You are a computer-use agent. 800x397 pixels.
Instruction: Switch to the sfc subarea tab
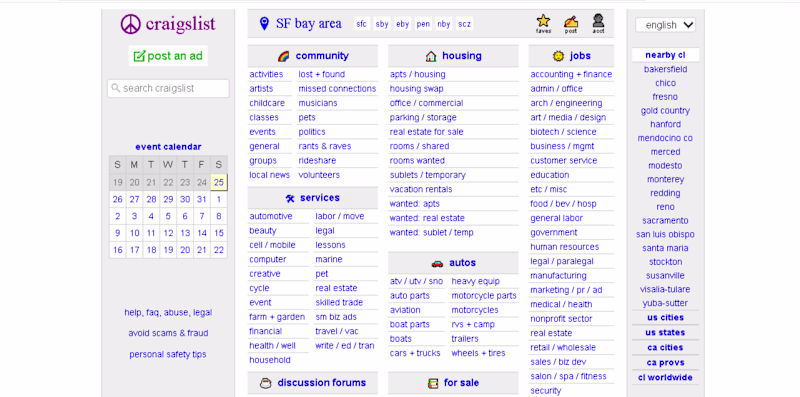pos(362,24)
